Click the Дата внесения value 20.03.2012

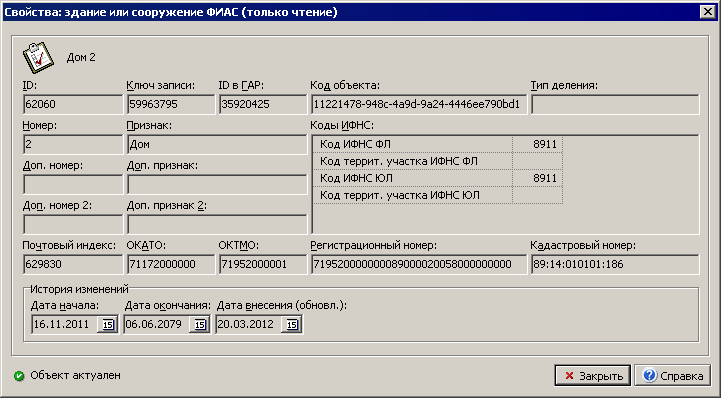(x=246, y=324)
